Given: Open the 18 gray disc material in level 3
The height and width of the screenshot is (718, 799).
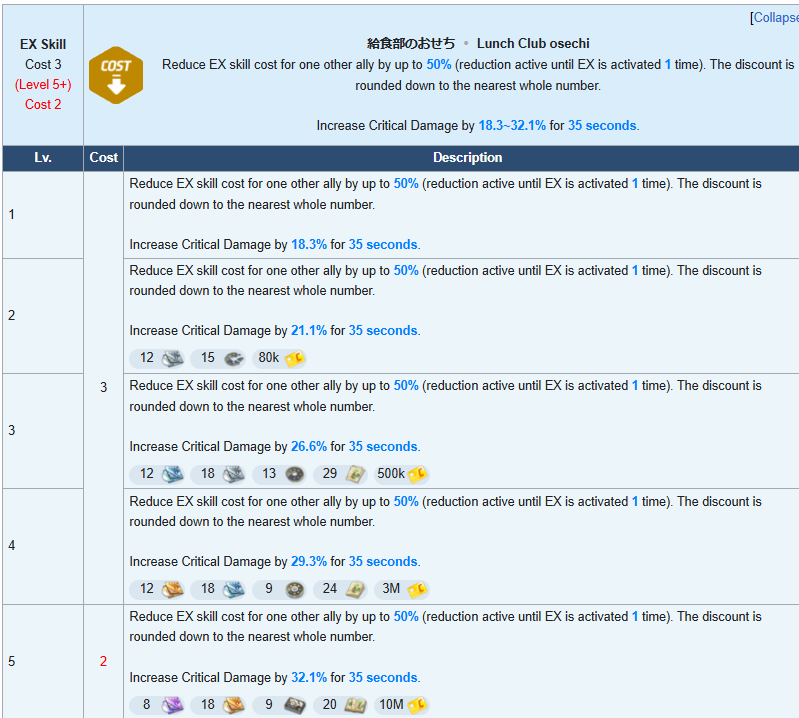Looking at the screenshot, I should 218,474.
